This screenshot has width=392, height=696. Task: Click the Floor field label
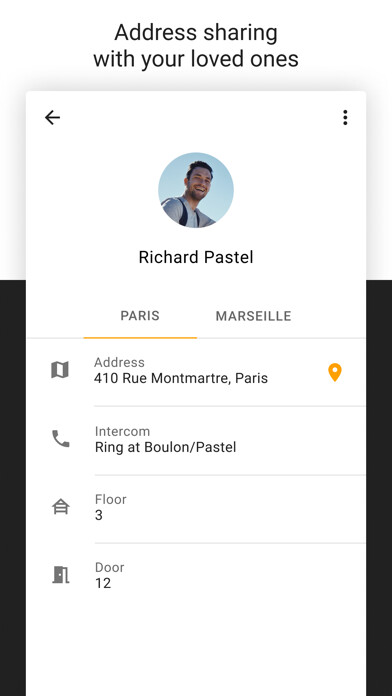[111, 499]
